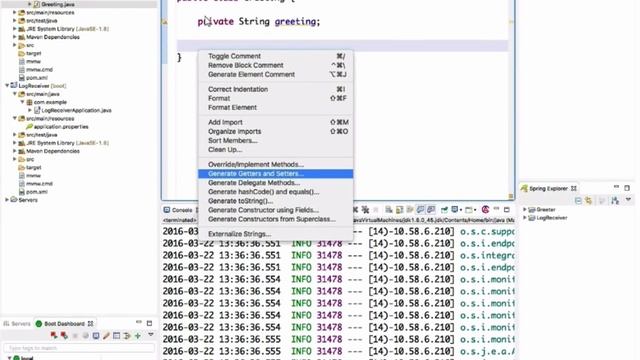Toggle show console when standard out changes
Image resolution: width=640 pixels, height=360 pixels.
(420, 210)
